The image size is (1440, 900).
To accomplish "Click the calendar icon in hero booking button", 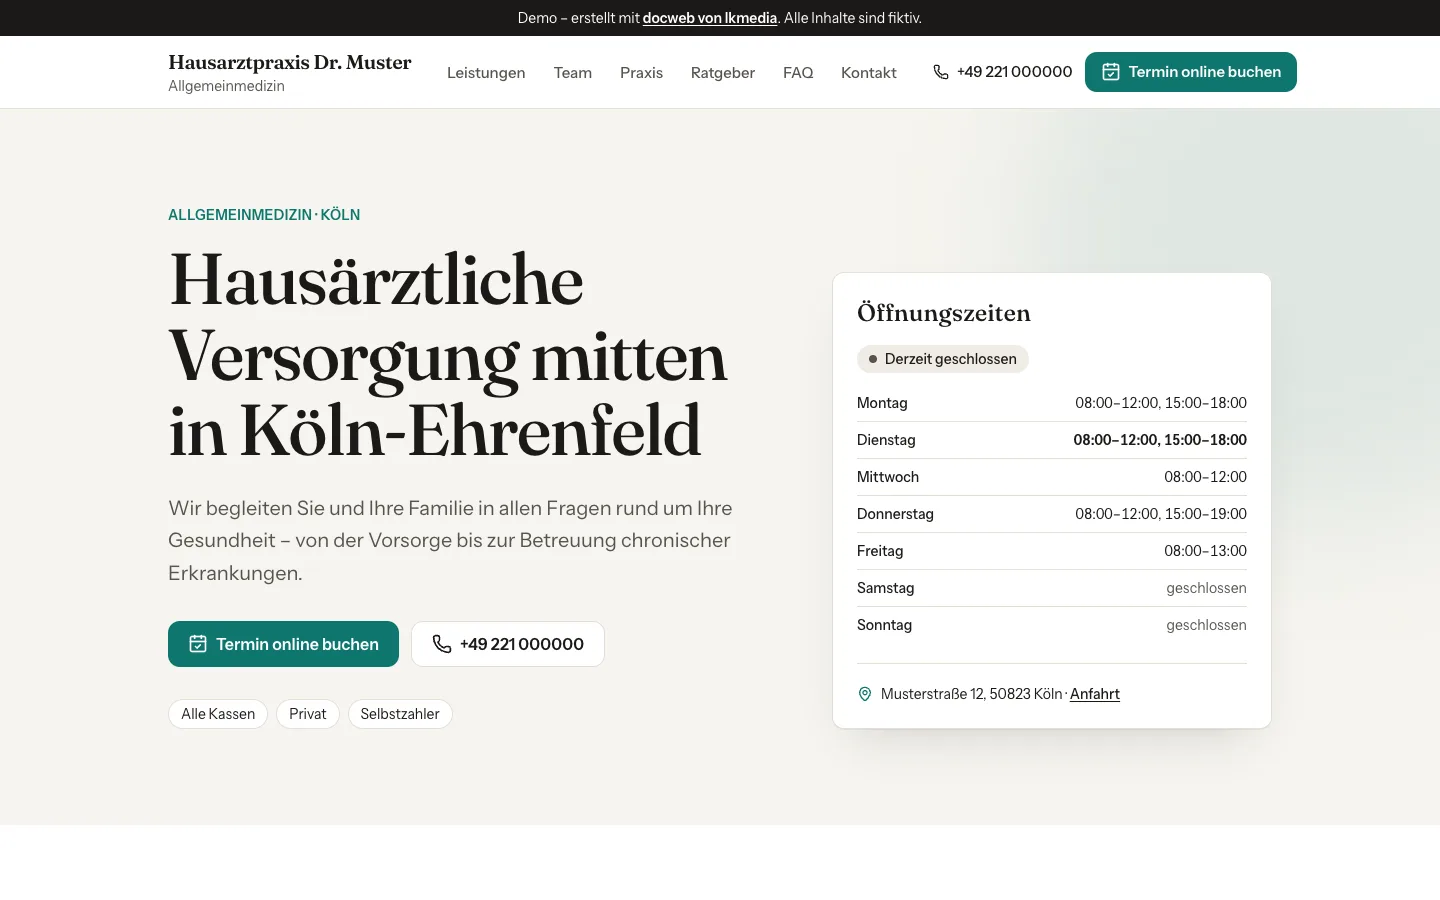I will [x=198, y=644].
